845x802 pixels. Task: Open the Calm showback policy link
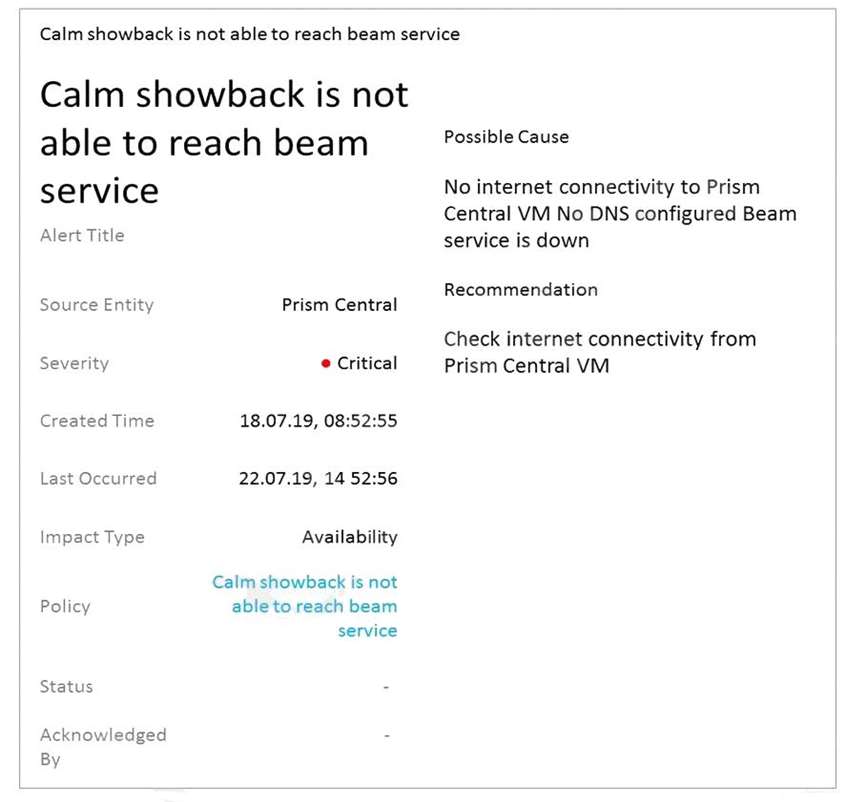(305, 606)
